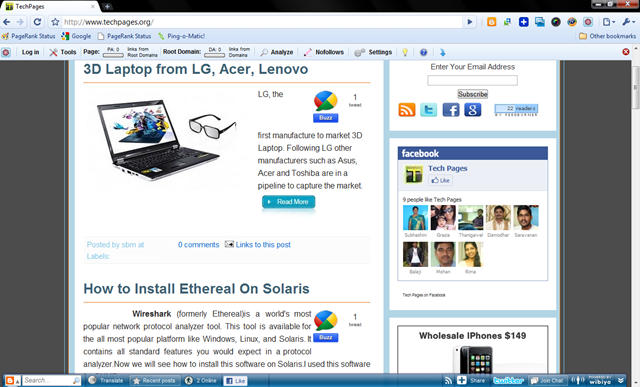This screenshot has width=640, height=387.
Task: Reload the page with the refresh icon
Action: click(x=37, y=22)
